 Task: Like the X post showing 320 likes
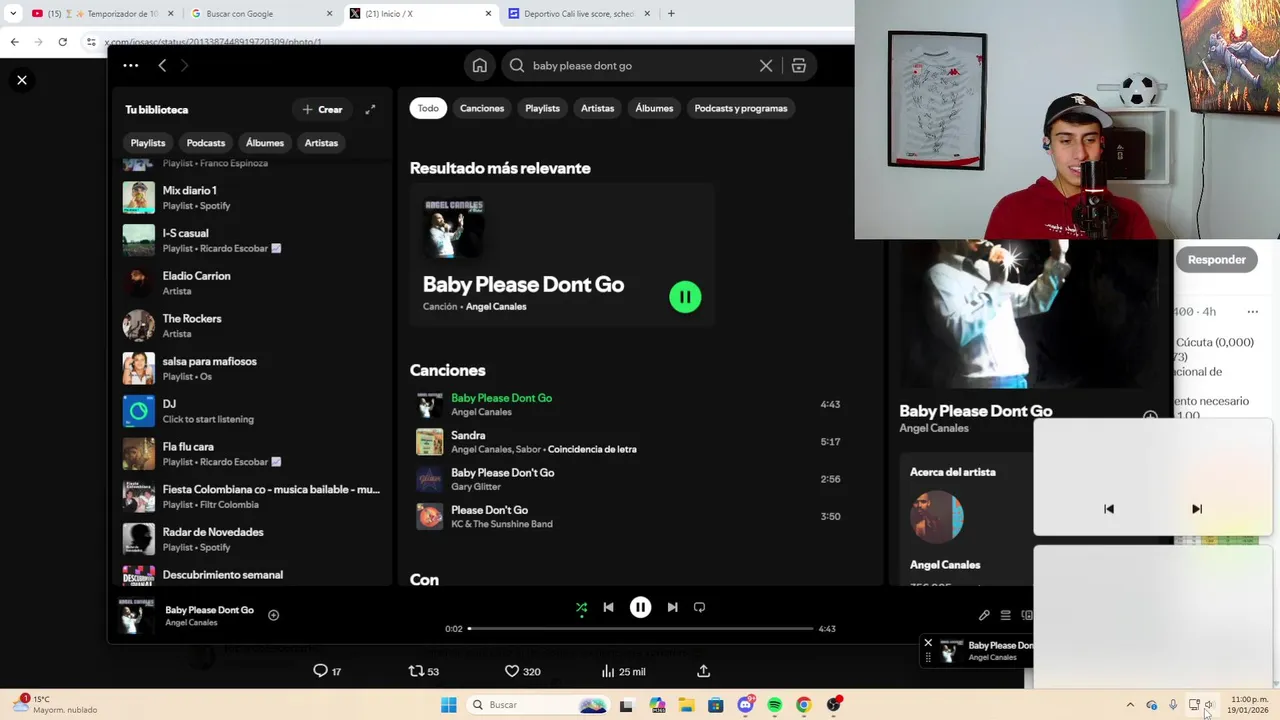tap(522, 671)
